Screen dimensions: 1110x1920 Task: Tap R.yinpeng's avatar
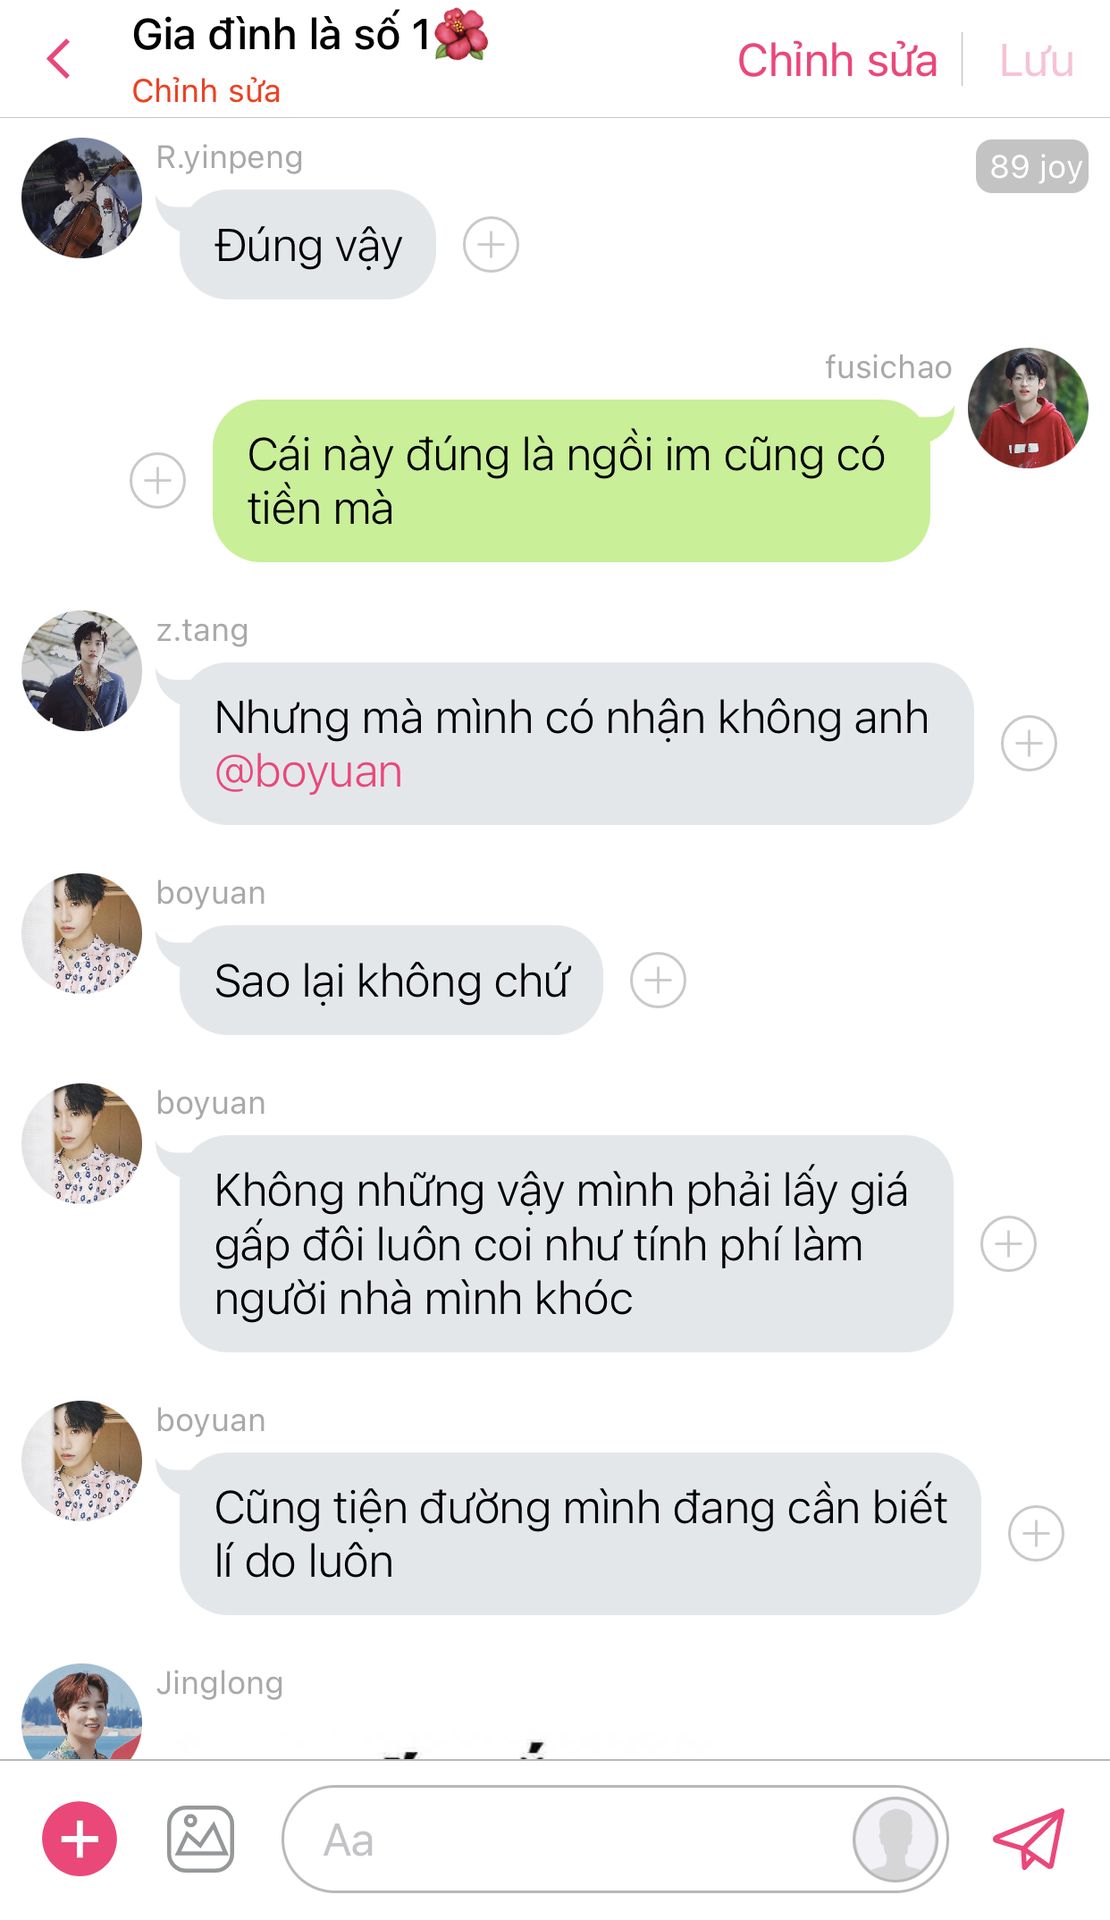pos(82,198)
